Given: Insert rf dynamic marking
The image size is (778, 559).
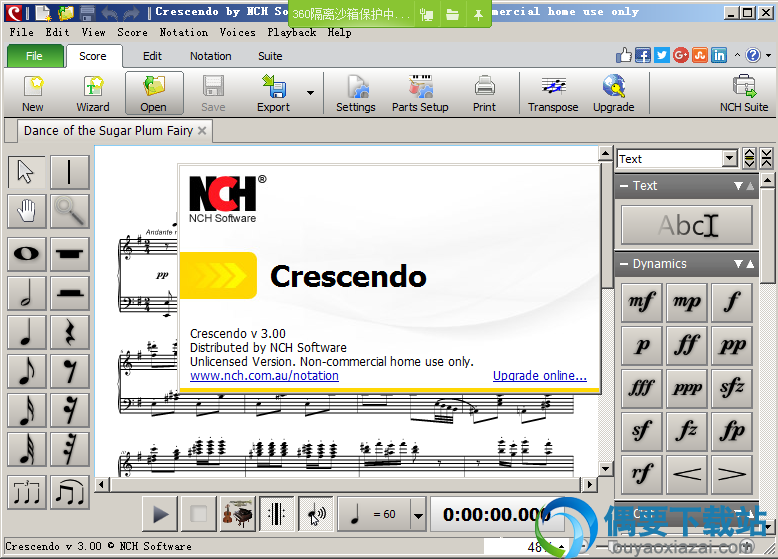Looking at the screenshot, I should pos(642,475).
